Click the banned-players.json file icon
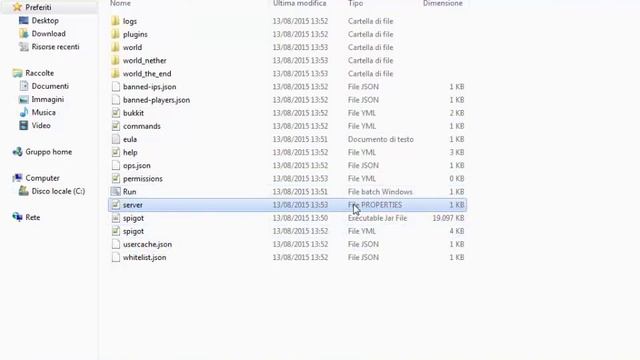This screenshot has height=360, width=640. coord(116,100)
